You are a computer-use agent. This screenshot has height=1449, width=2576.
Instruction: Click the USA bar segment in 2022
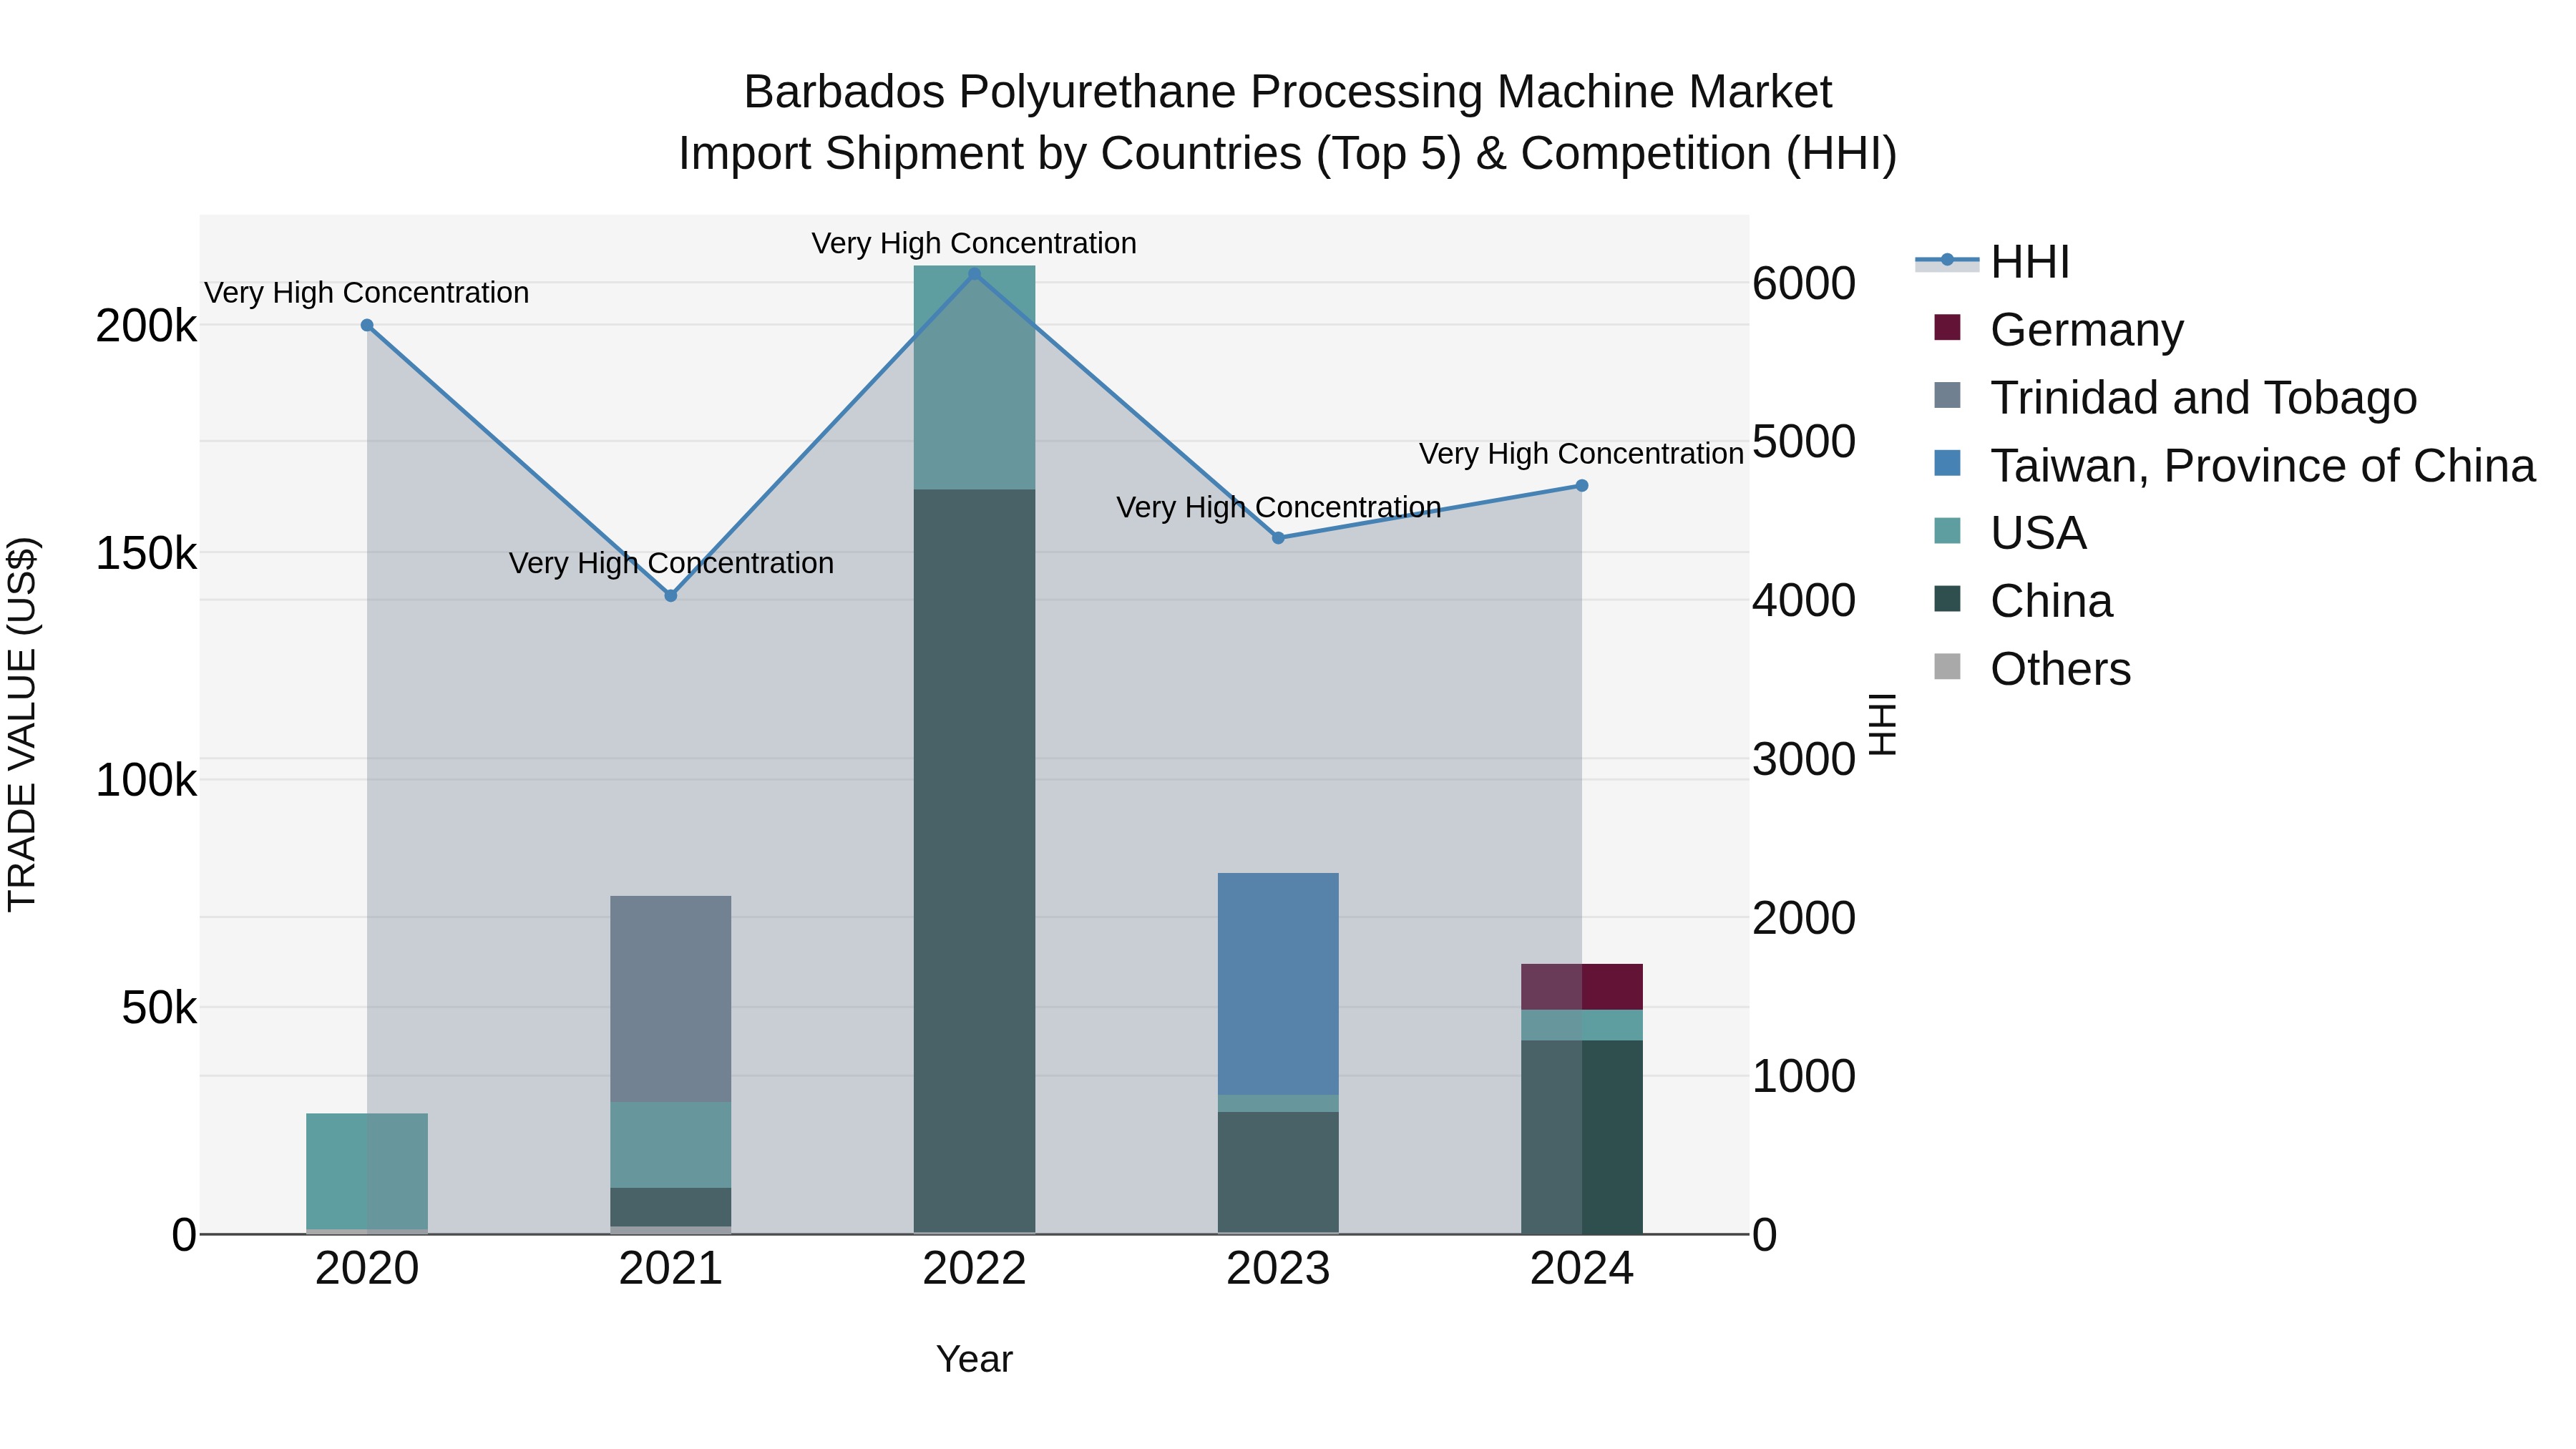pyautogui.click(x=975, y=378)
